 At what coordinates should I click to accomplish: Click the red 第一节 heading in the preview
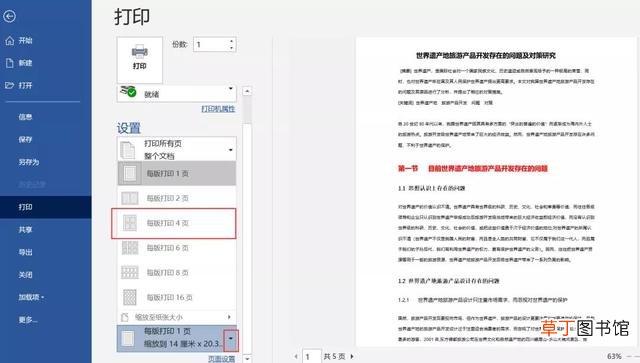point(473,168)
